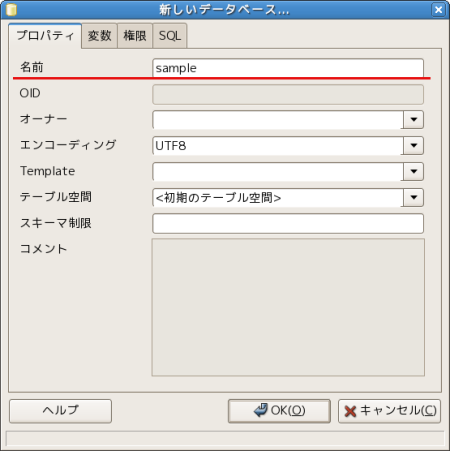Screen dimensions: 450x451
Task: Click the disabled OID field
Action: 288,94
